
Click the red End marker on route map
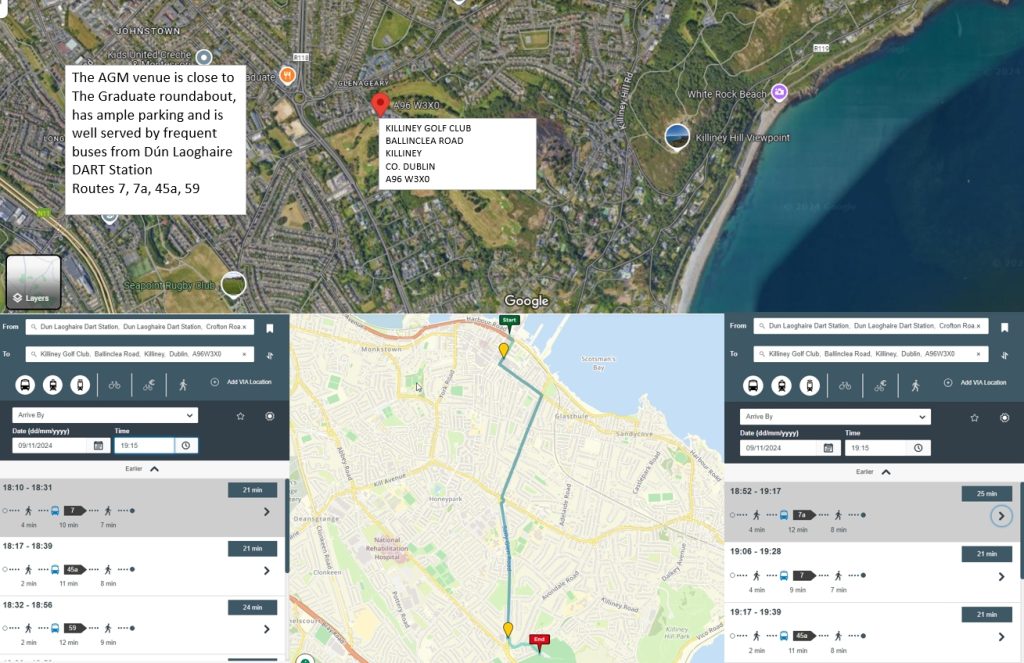539,642
